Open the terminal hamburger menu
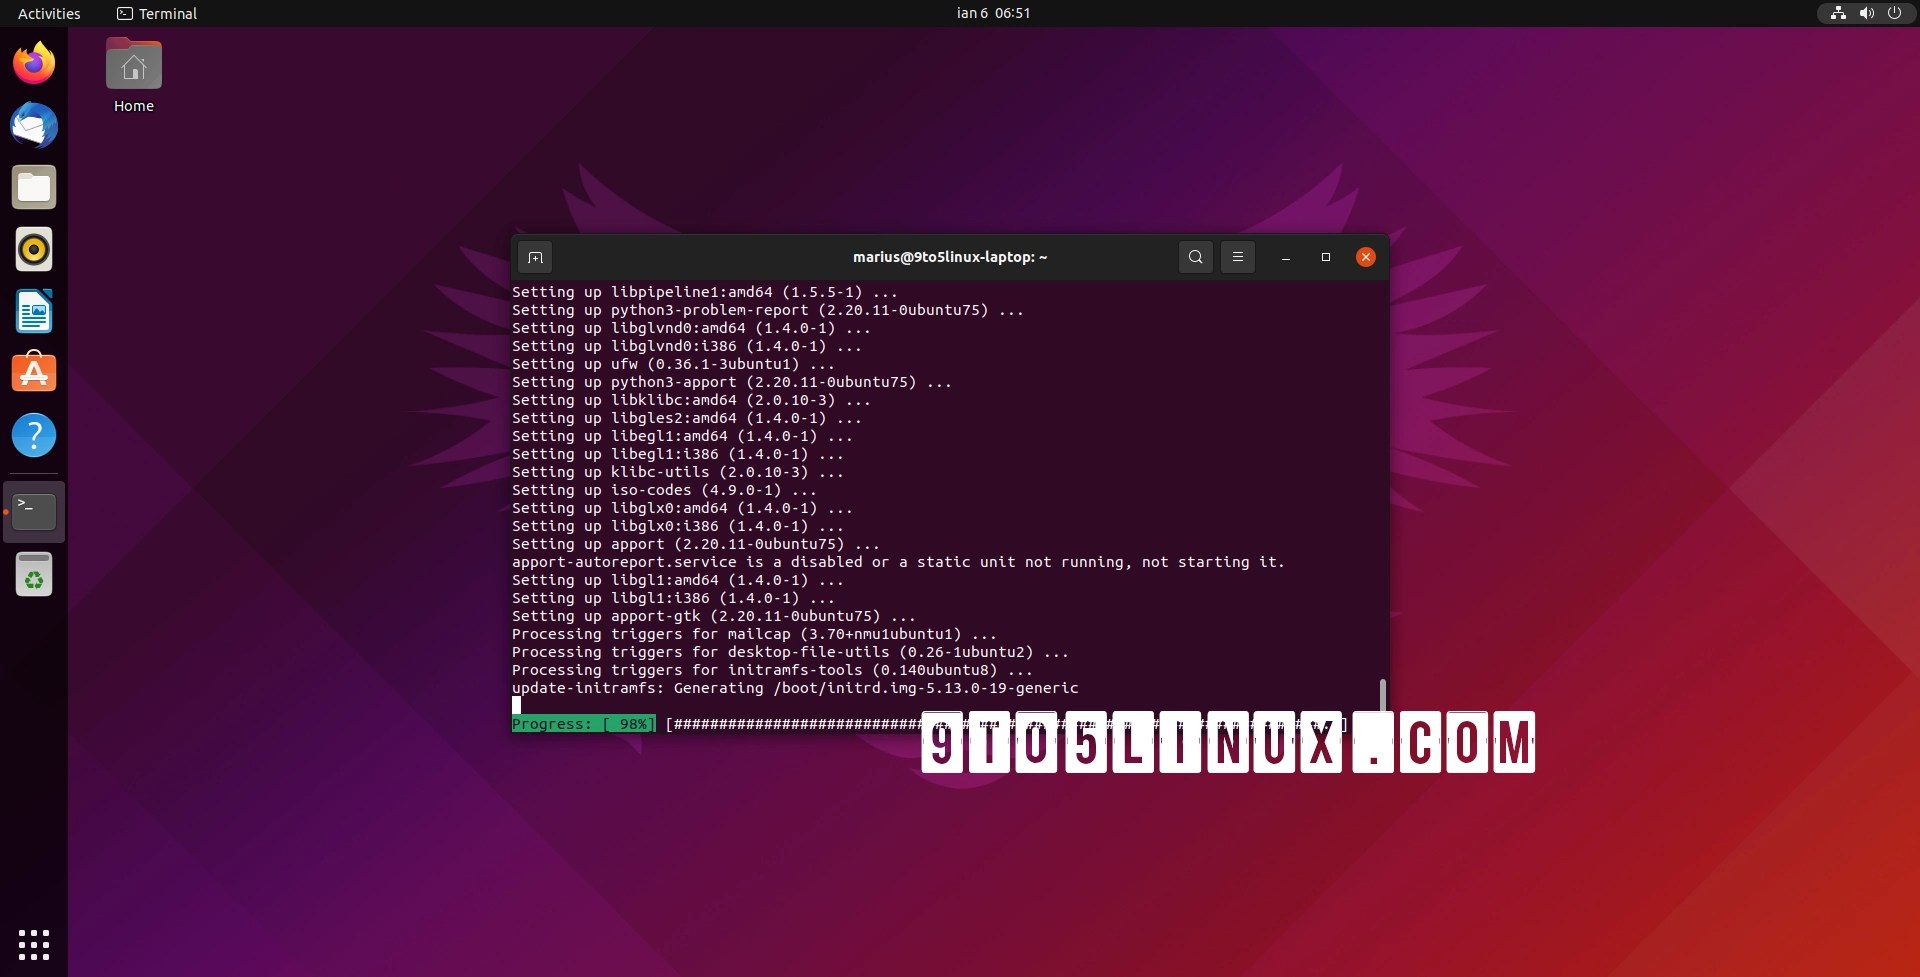This screenshot has height=977, width=1920. pyautogui.click(x=1238, y=257)
